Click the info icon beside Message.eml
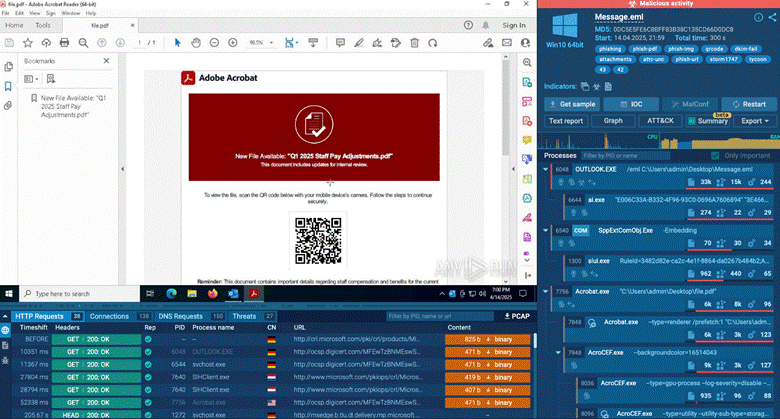Image resolution: width=780 pixels, height=419 pixels. pos(758,17)
